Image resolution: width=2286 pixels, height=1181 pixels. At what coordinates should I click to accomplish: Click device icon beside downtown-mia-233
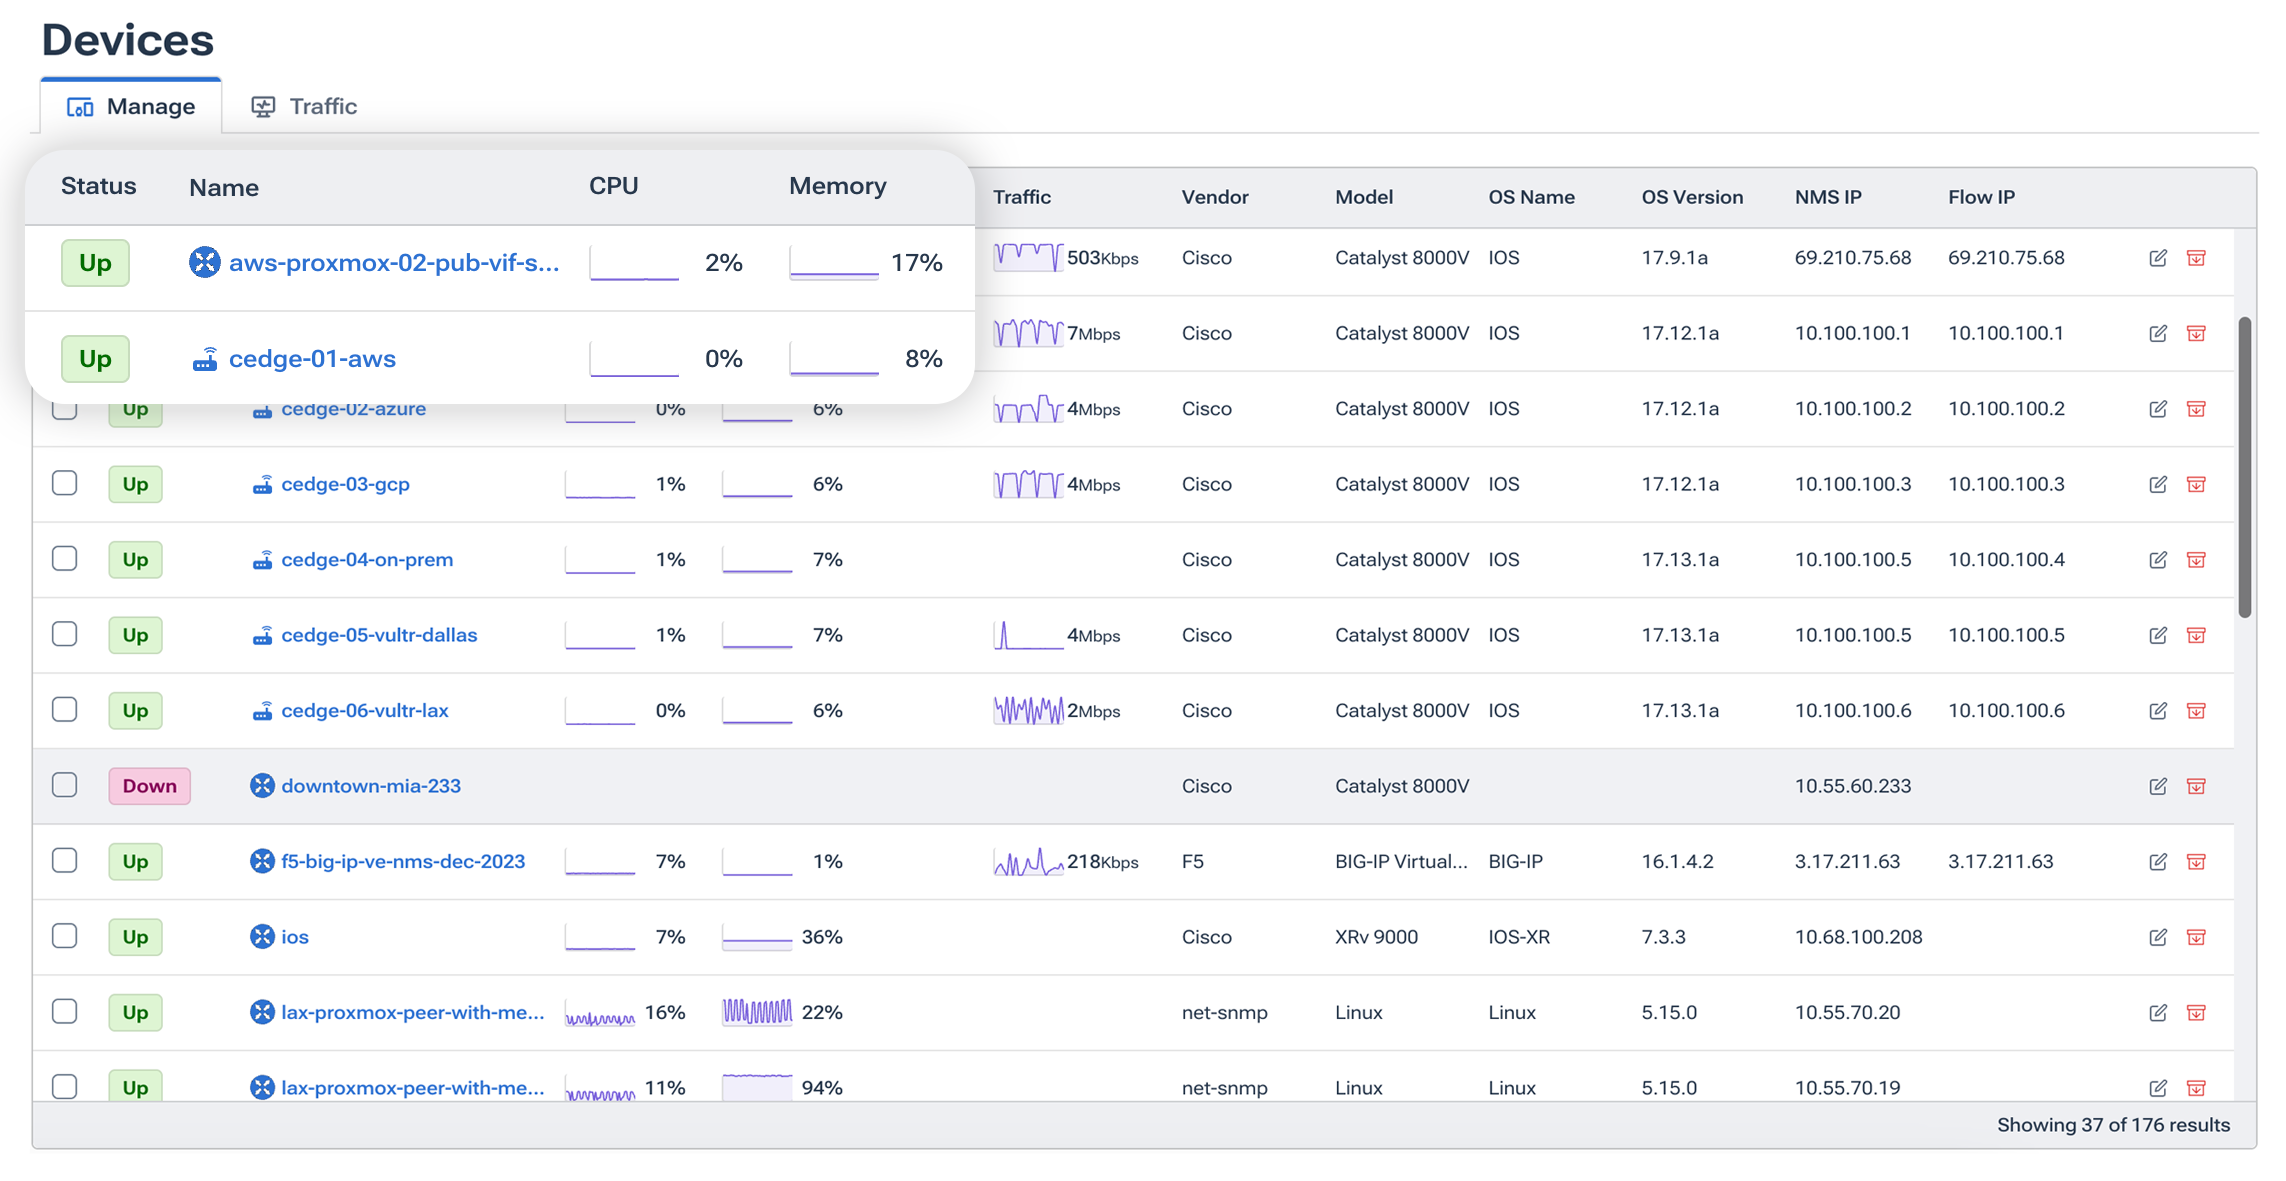(x=262, y=786)
